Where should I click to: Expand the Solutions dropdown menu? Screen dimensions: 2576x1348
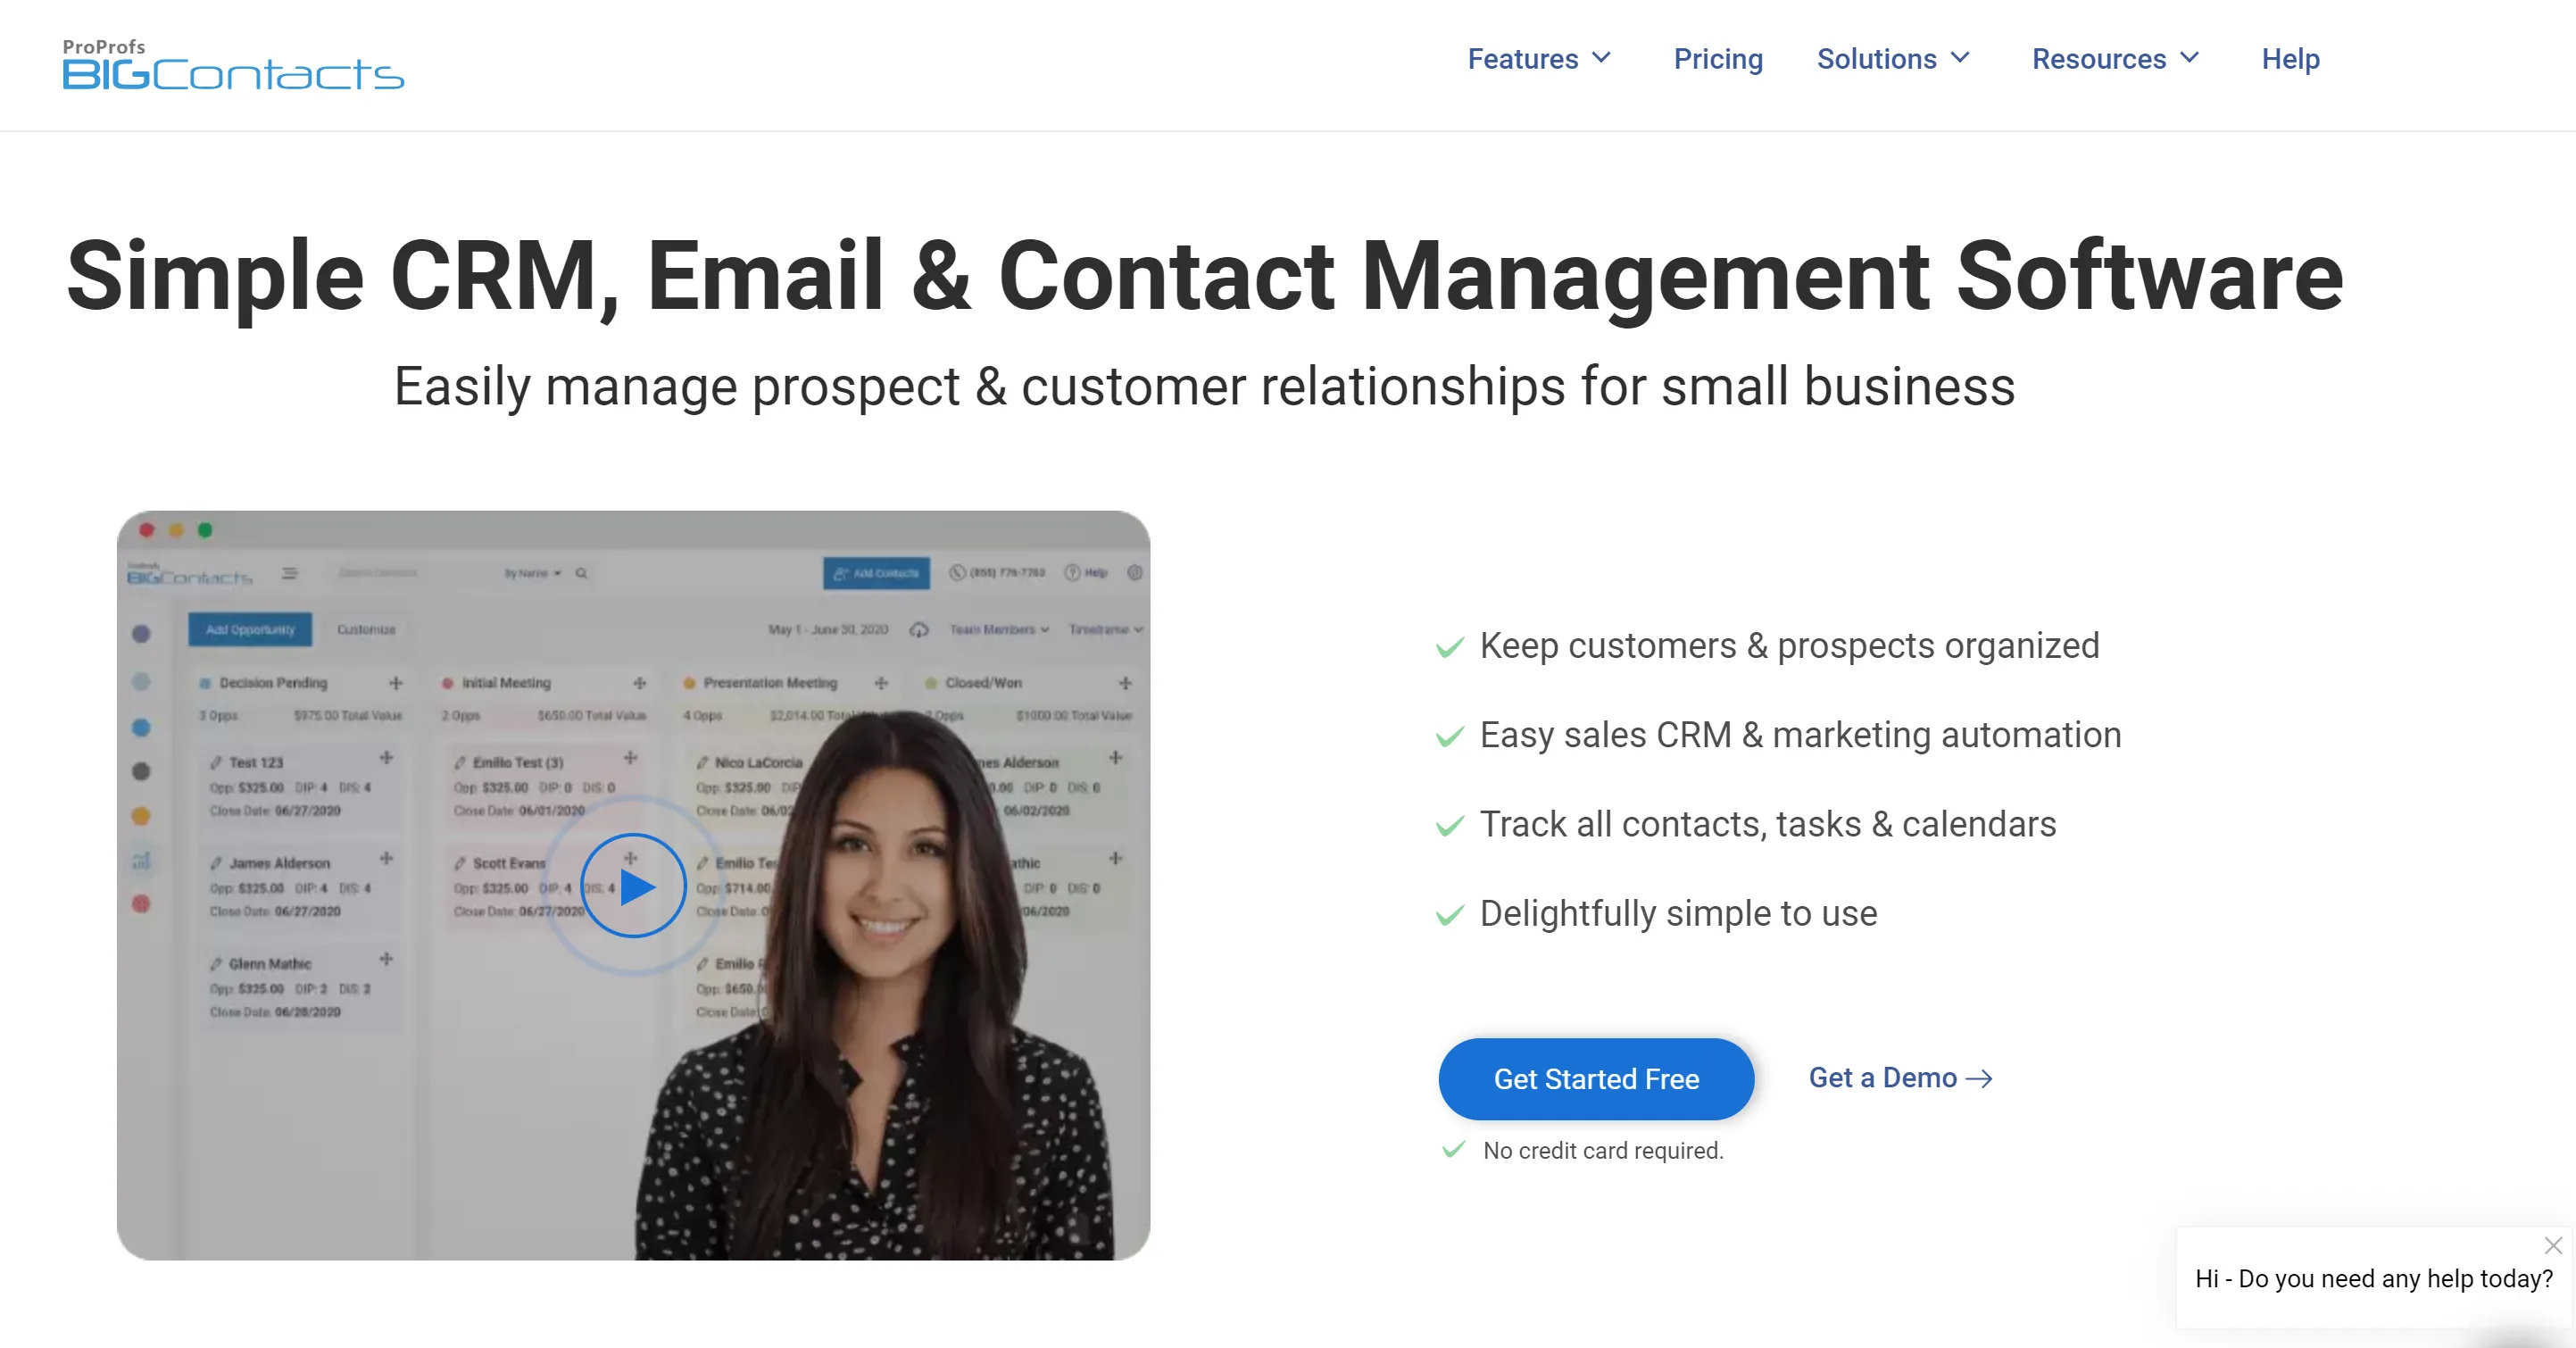[x=1892, y=59]
